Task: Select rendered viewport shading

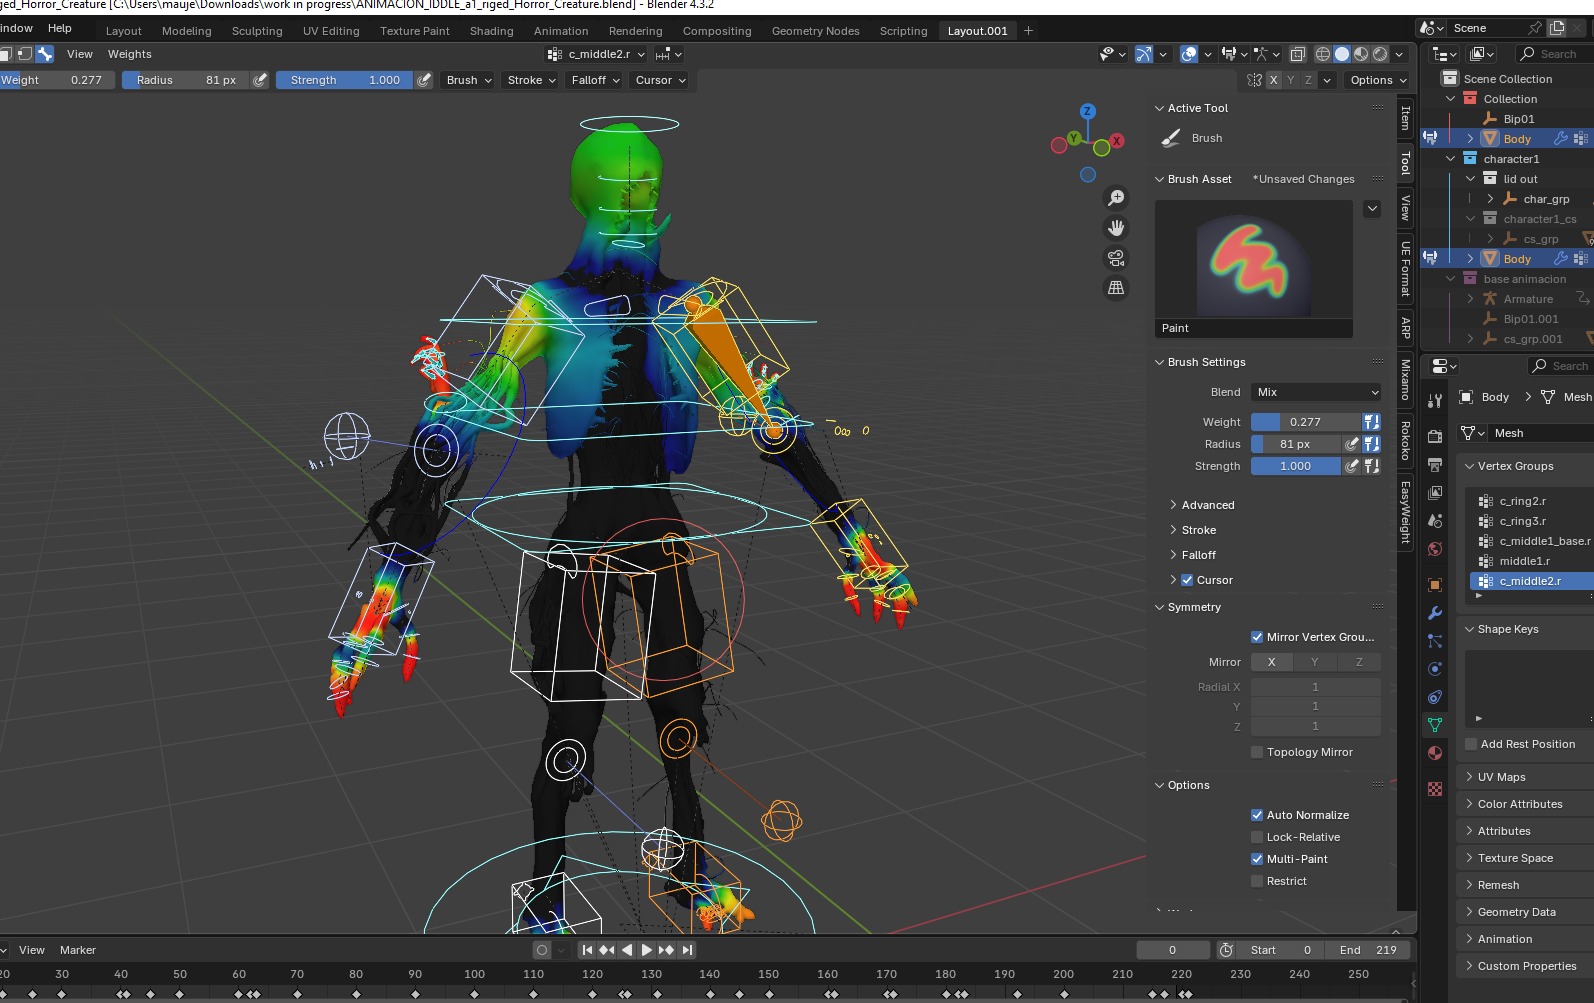Action: 1380,54
